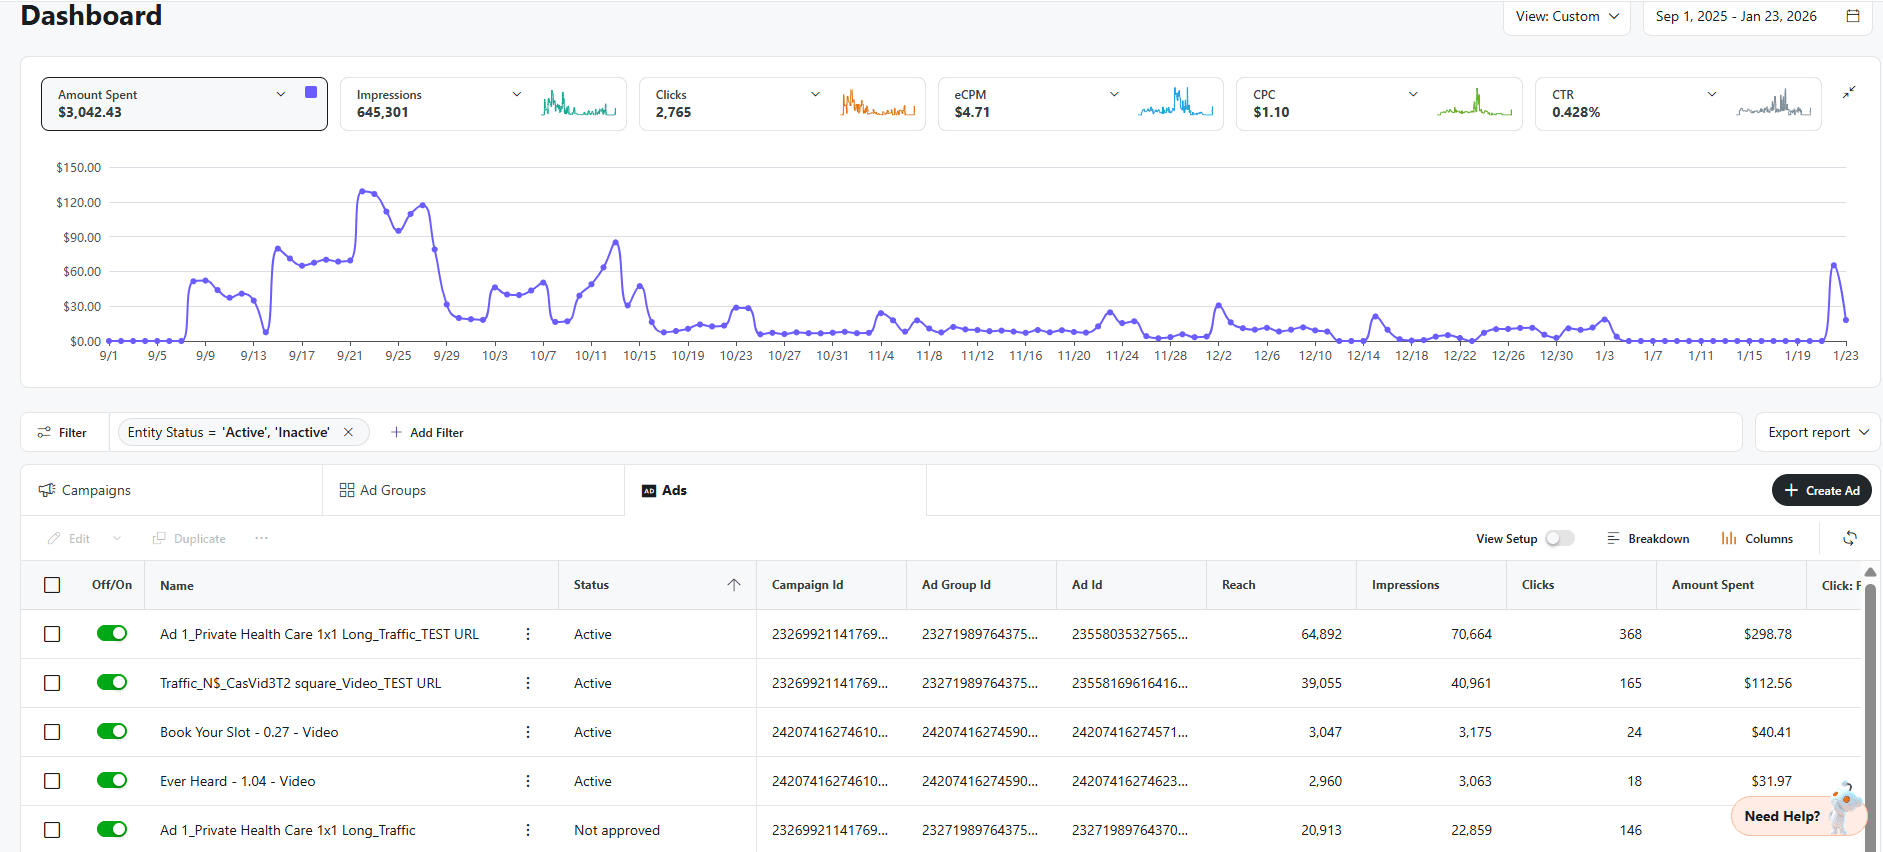Tick the select-all checkbox in table header
The image size is (1883, 852).
[52, 585]
